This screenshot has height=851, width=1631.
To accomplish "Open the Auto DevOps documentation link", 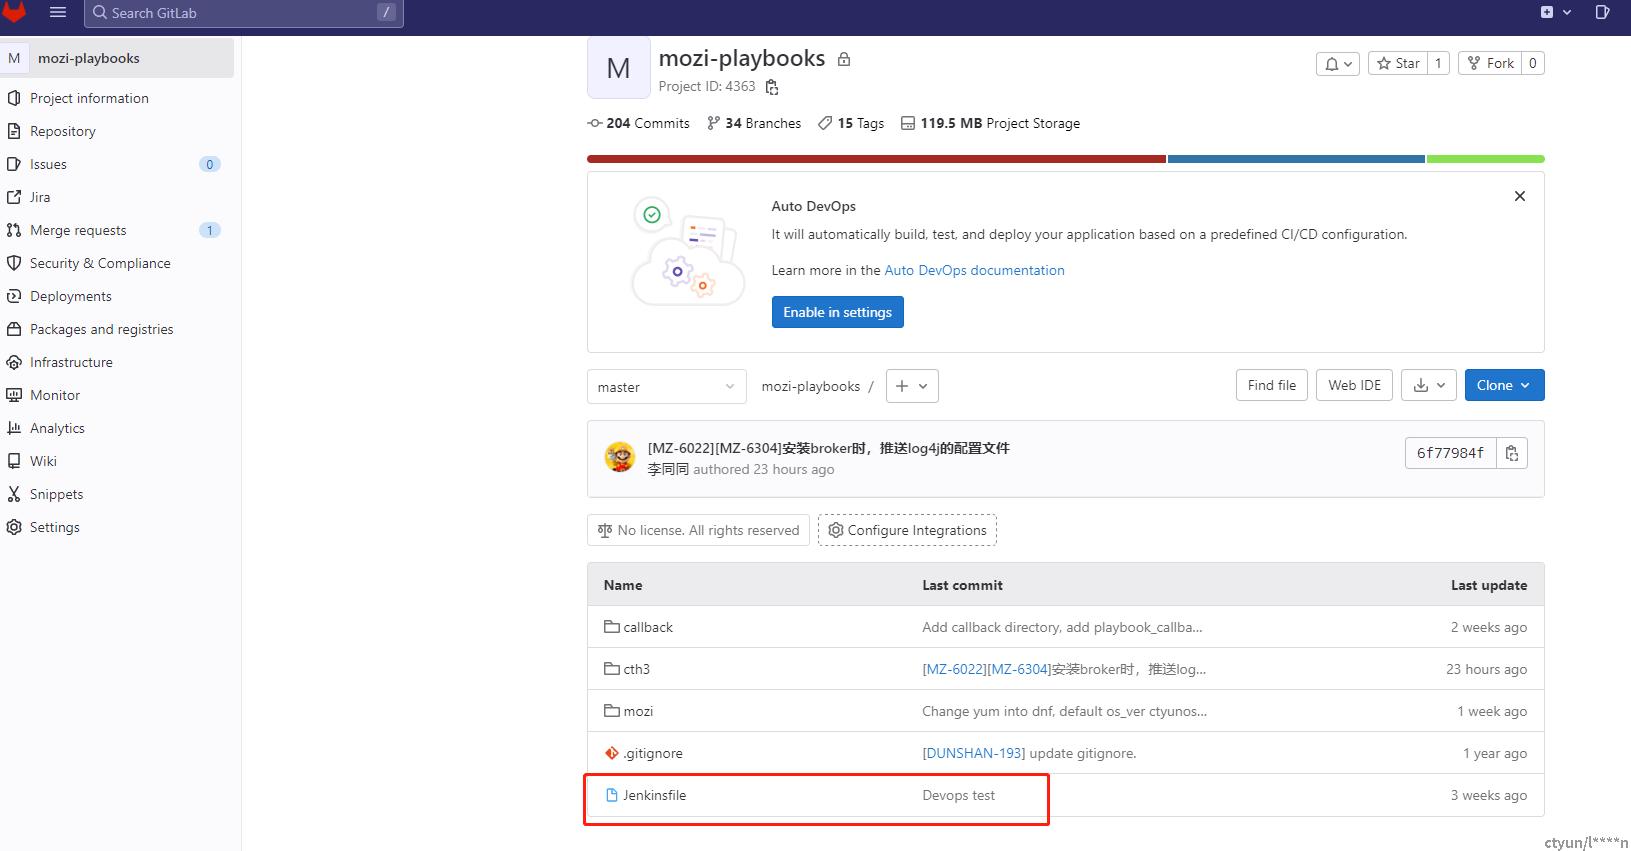I will tap(974, 270).
